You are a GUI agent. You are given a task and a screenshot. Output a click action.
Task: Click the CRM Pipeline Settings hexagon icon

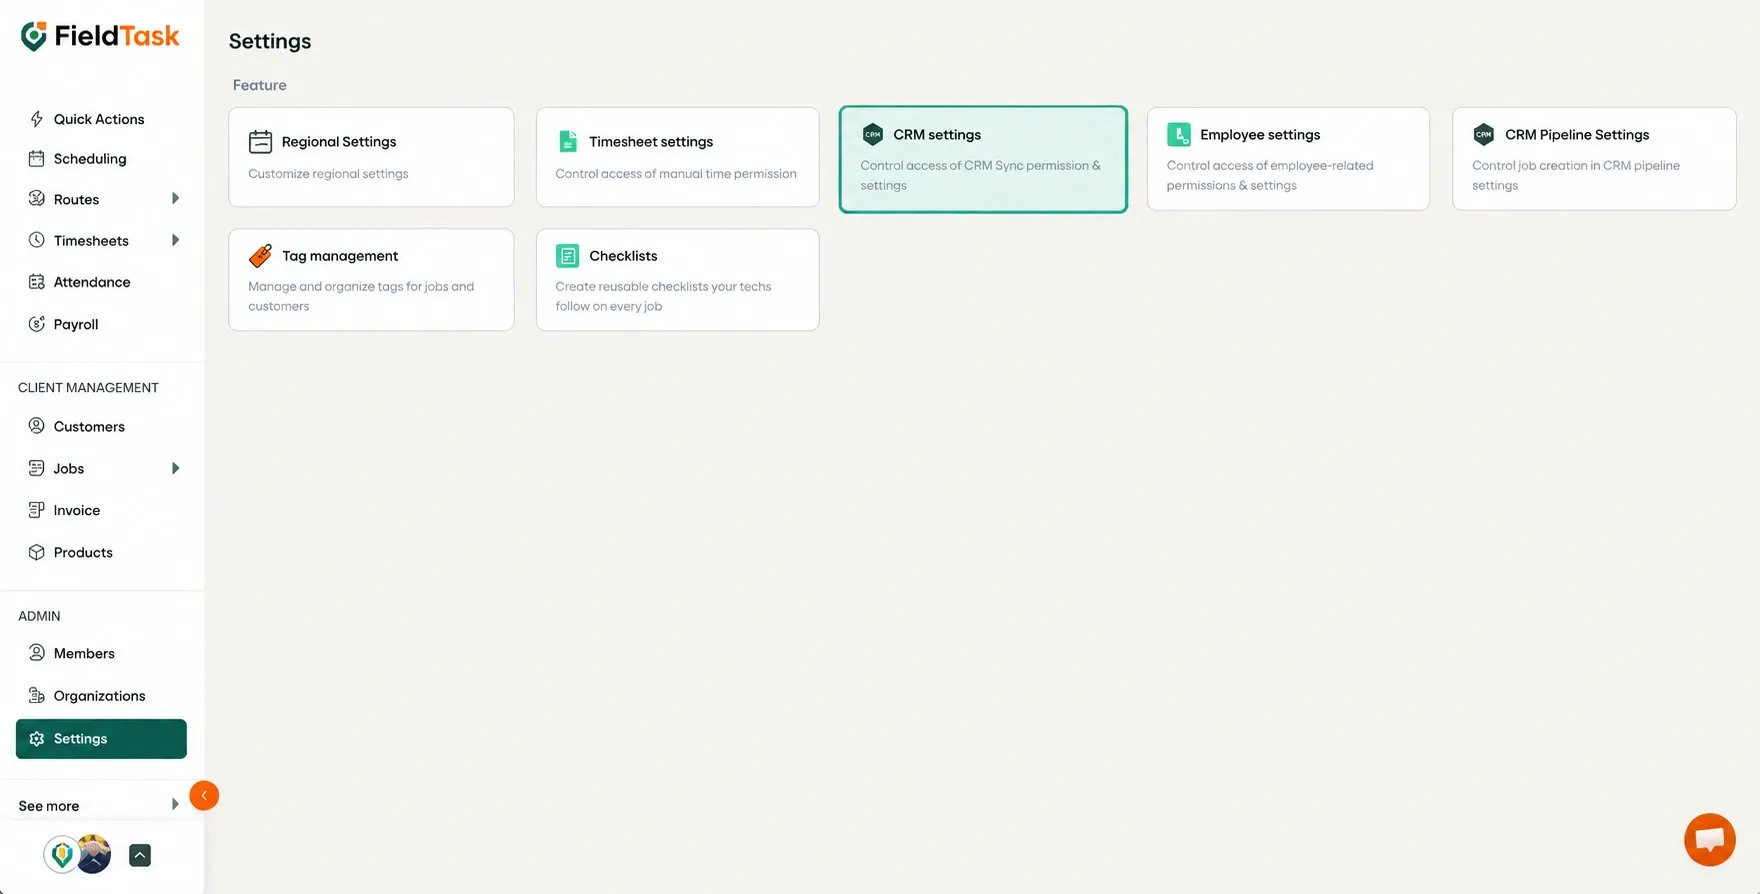(1484, 134)
